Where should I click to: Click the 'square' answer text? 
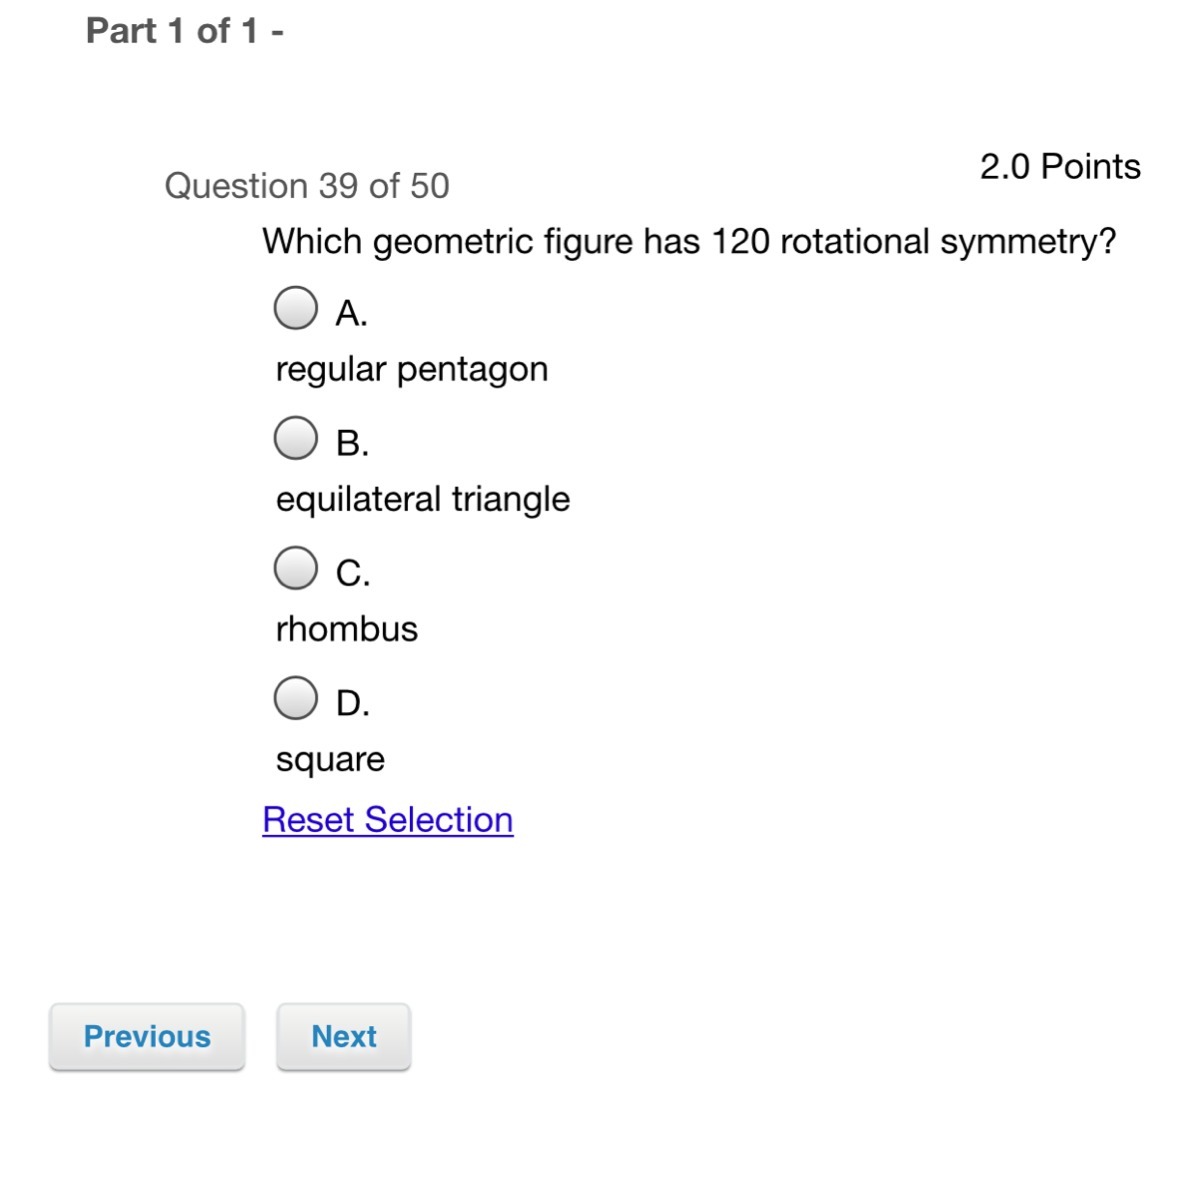click(x=330, y=759)
